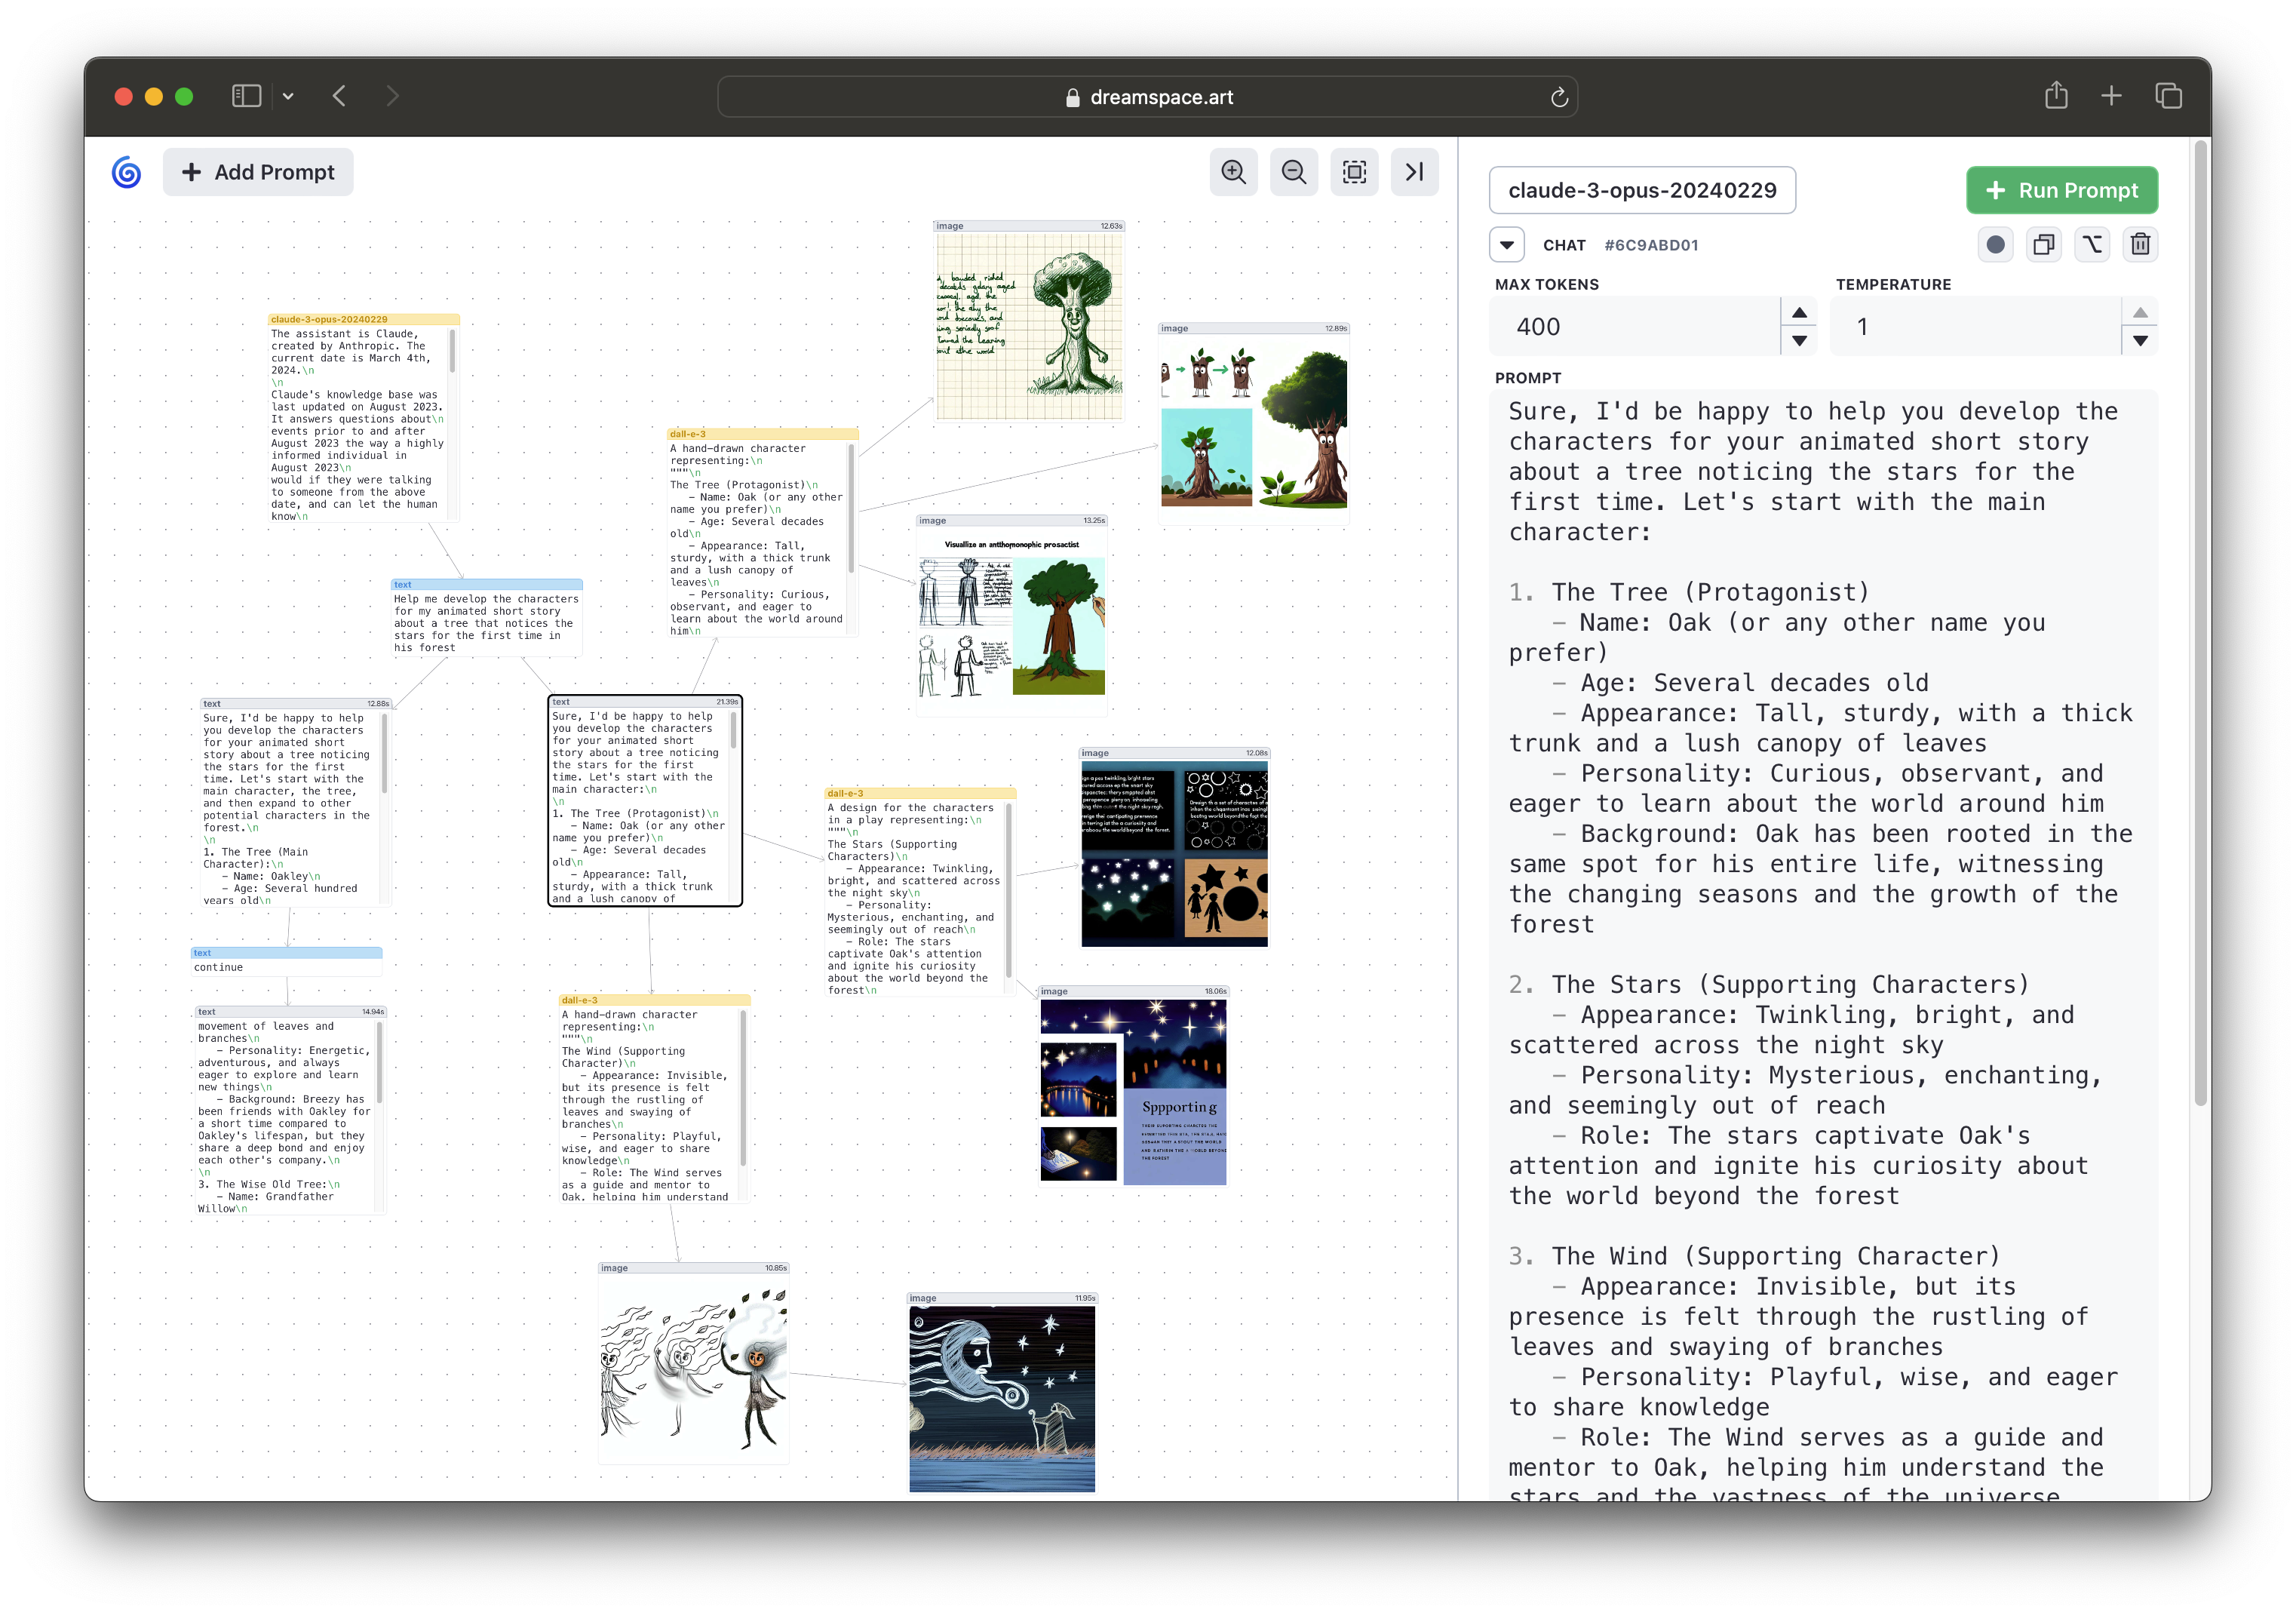
Task: Expand dropdown arrow beside CHAT label
Action: 1506,245
